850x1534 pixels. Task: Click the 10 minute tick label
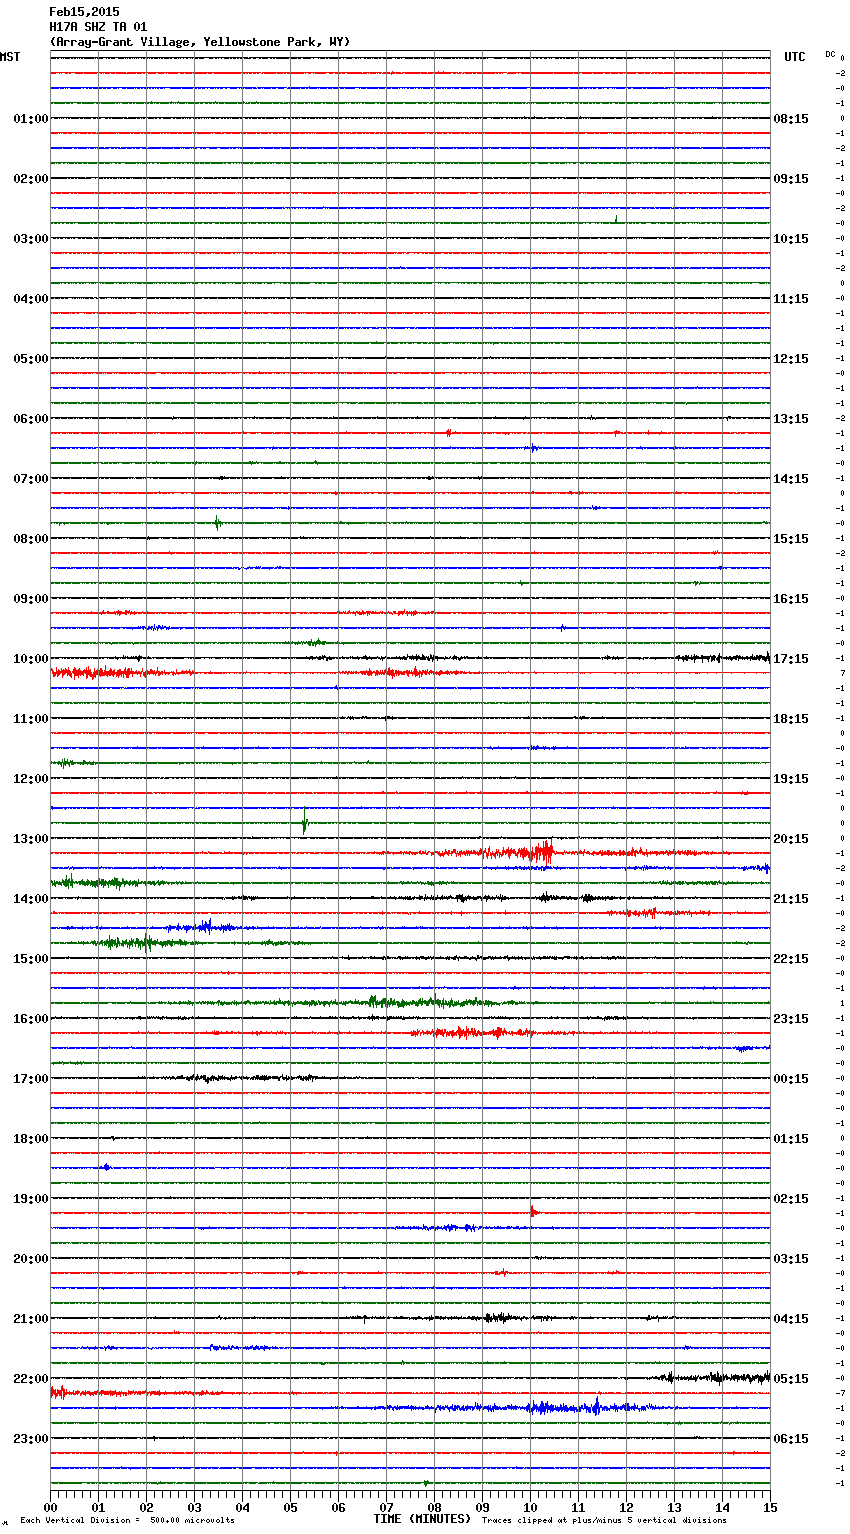pos(530,1507)
